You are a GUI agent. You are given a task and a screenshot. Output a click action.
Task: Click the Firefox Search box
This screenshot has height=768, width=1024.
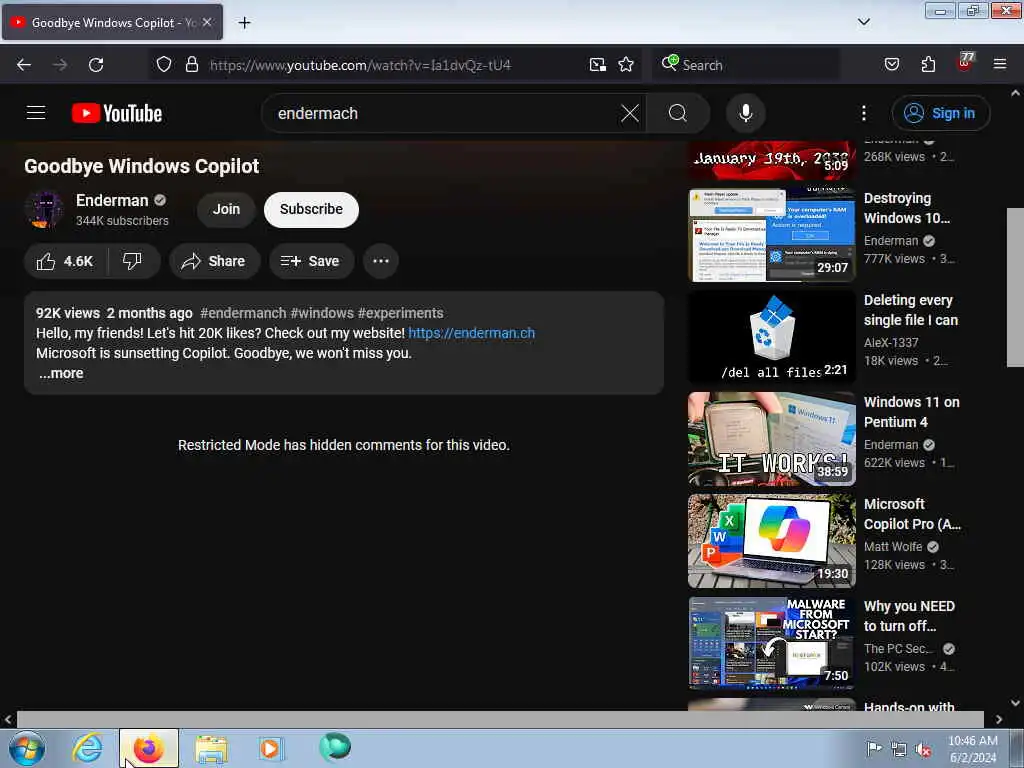746,65
